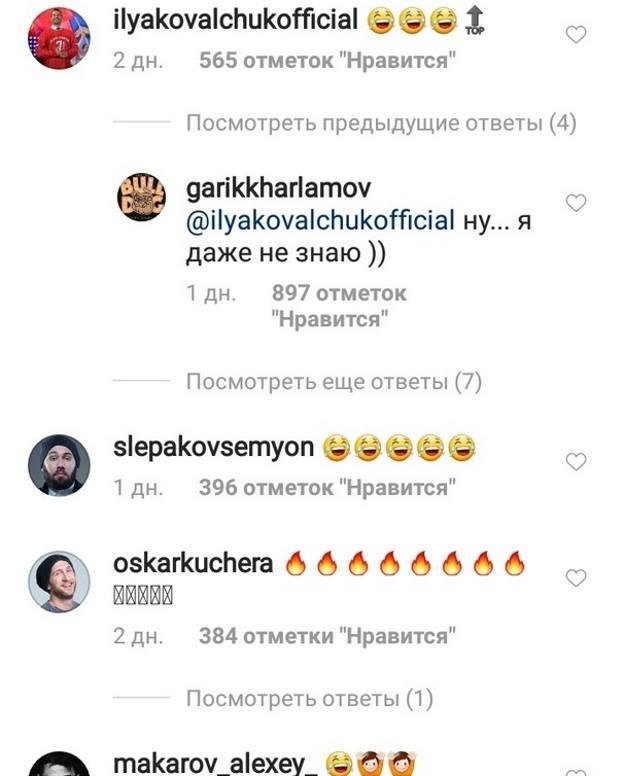
Task: Expand "Посмотреть еще ответы (7)"
Action: click(334, 382)
